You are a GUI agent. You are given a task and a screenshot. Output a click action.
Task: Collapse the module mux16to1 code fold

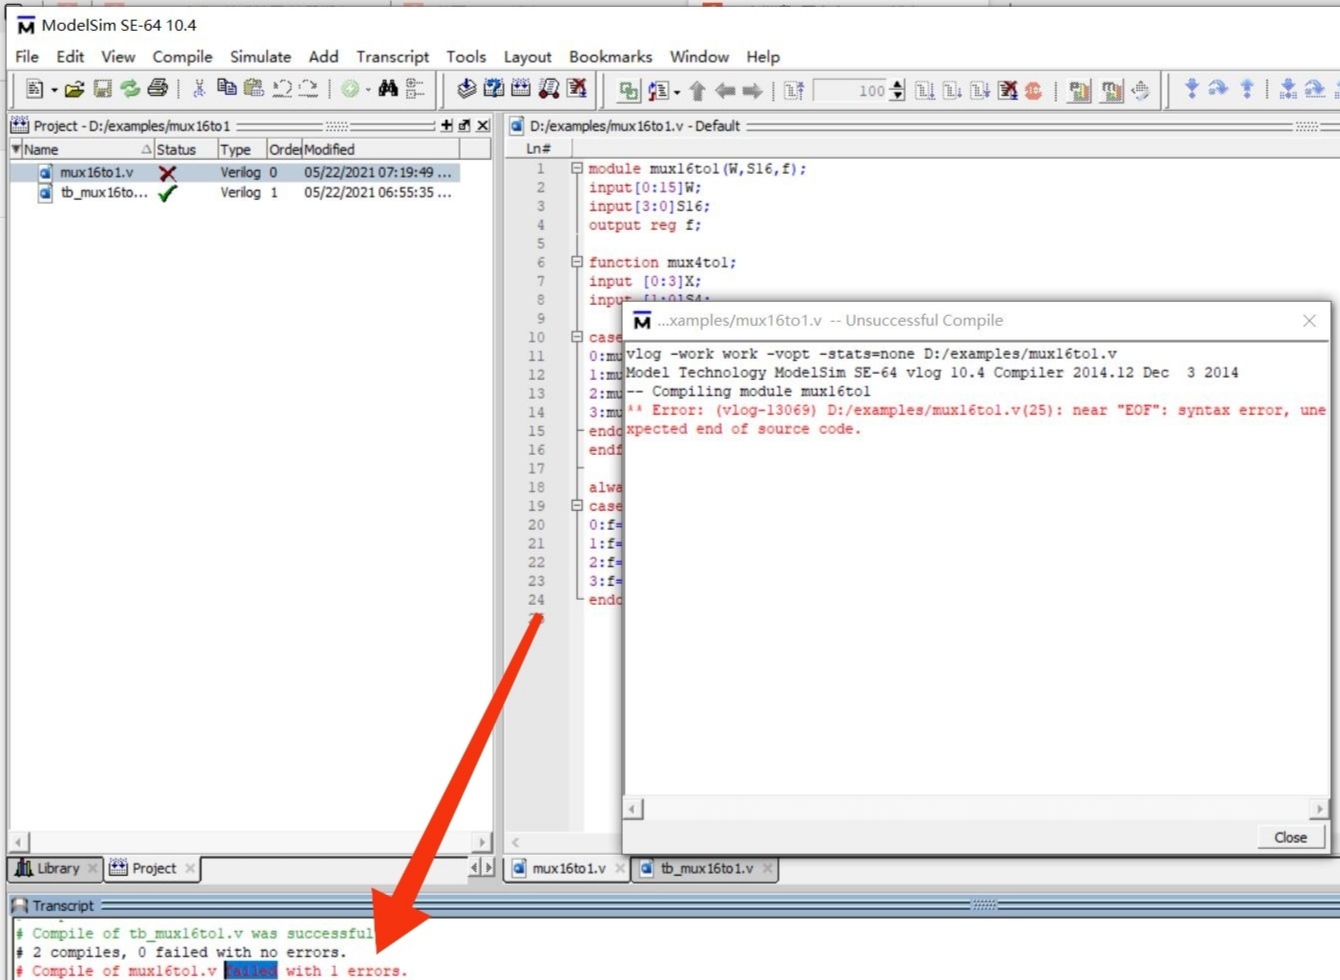578,168
